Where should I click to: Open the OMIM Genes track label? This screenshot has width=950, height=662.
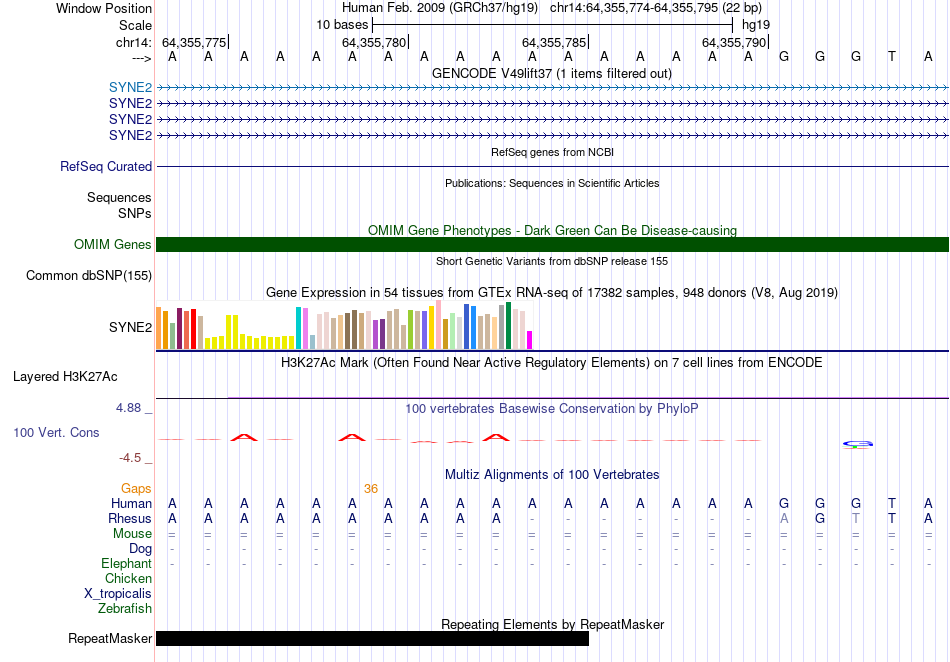[x=113, y=244]
